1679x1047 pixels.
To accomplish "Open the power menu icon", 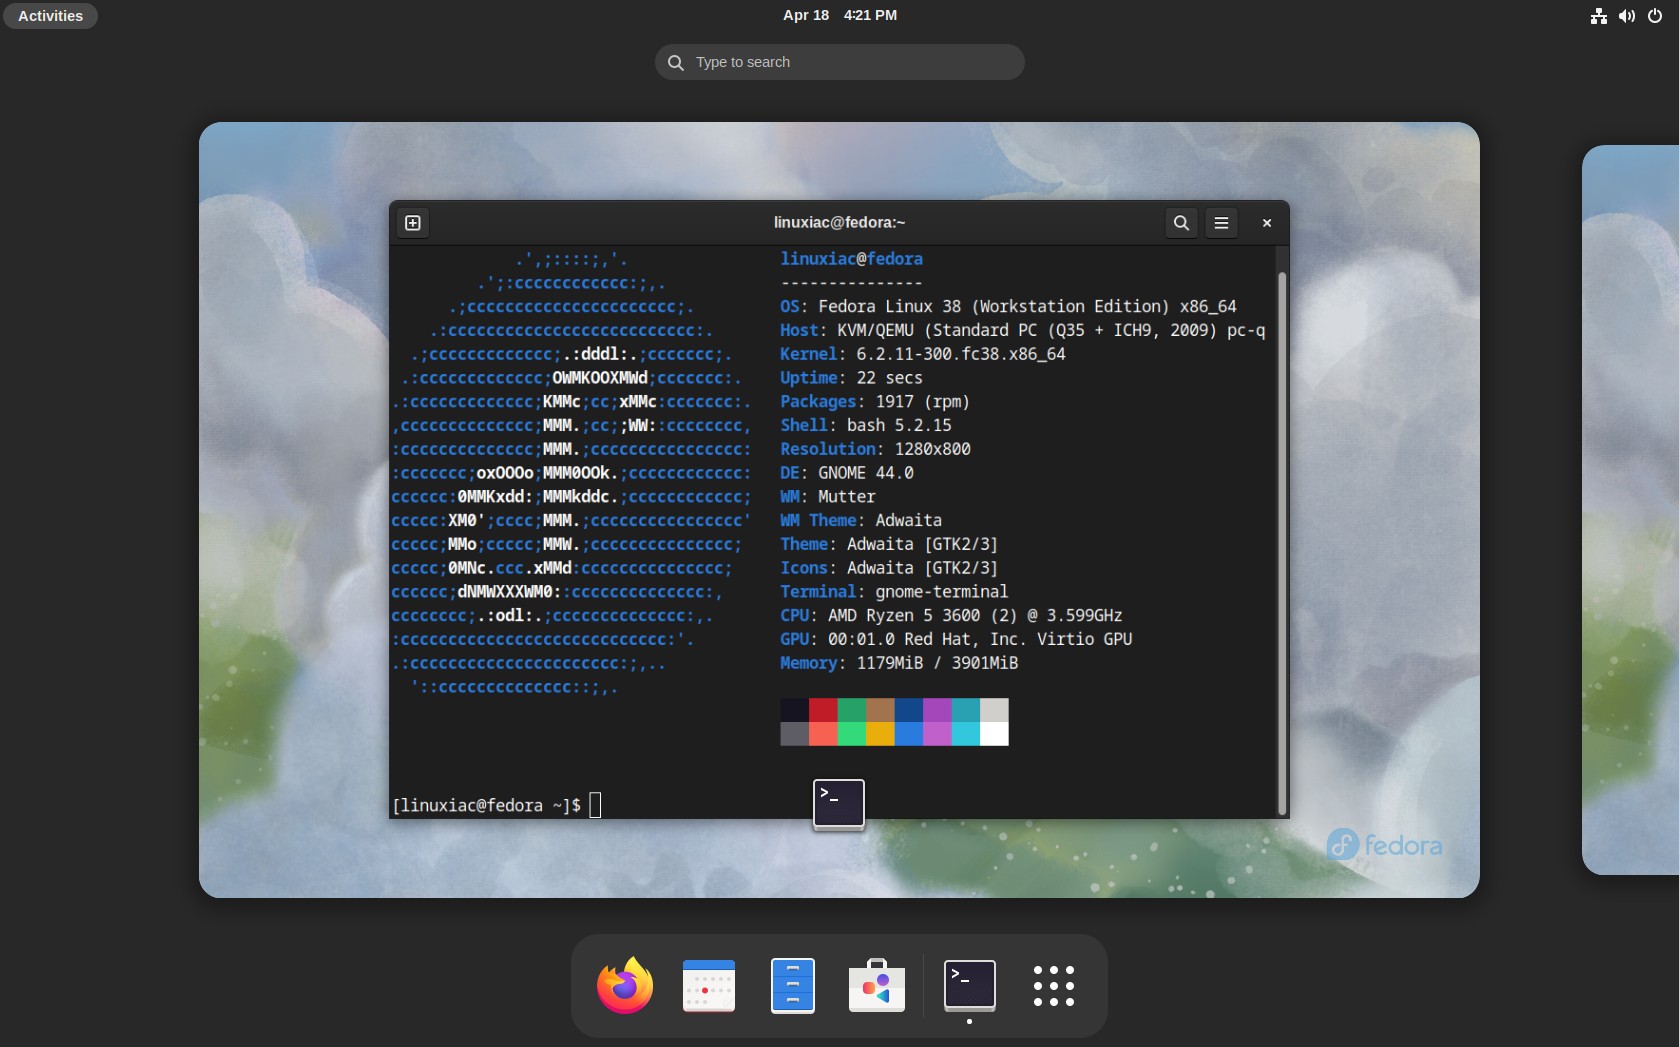I will [x=1655, y=16].
